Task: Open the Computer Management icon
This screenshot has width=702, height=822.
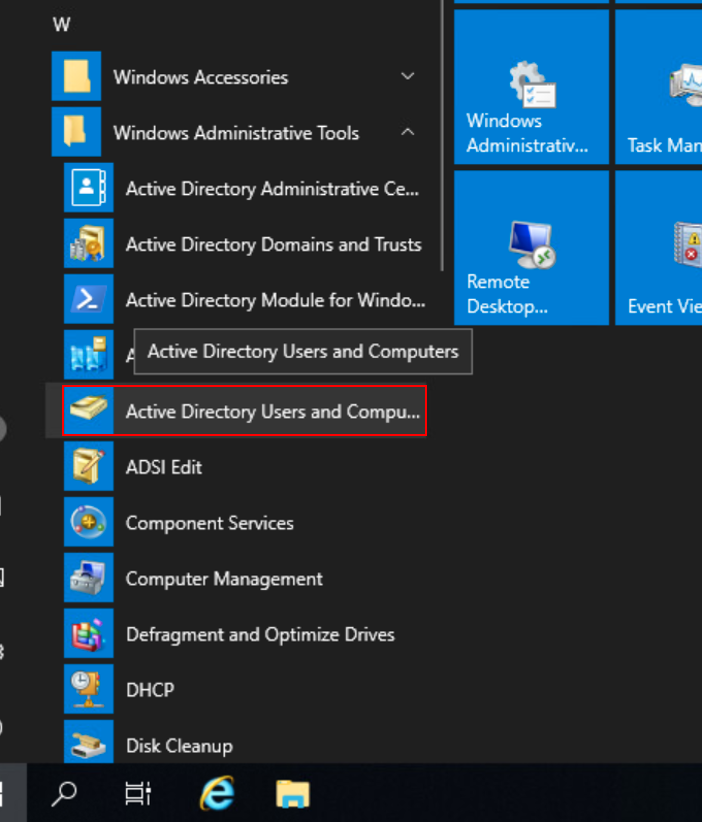Action: coord(88,579)
